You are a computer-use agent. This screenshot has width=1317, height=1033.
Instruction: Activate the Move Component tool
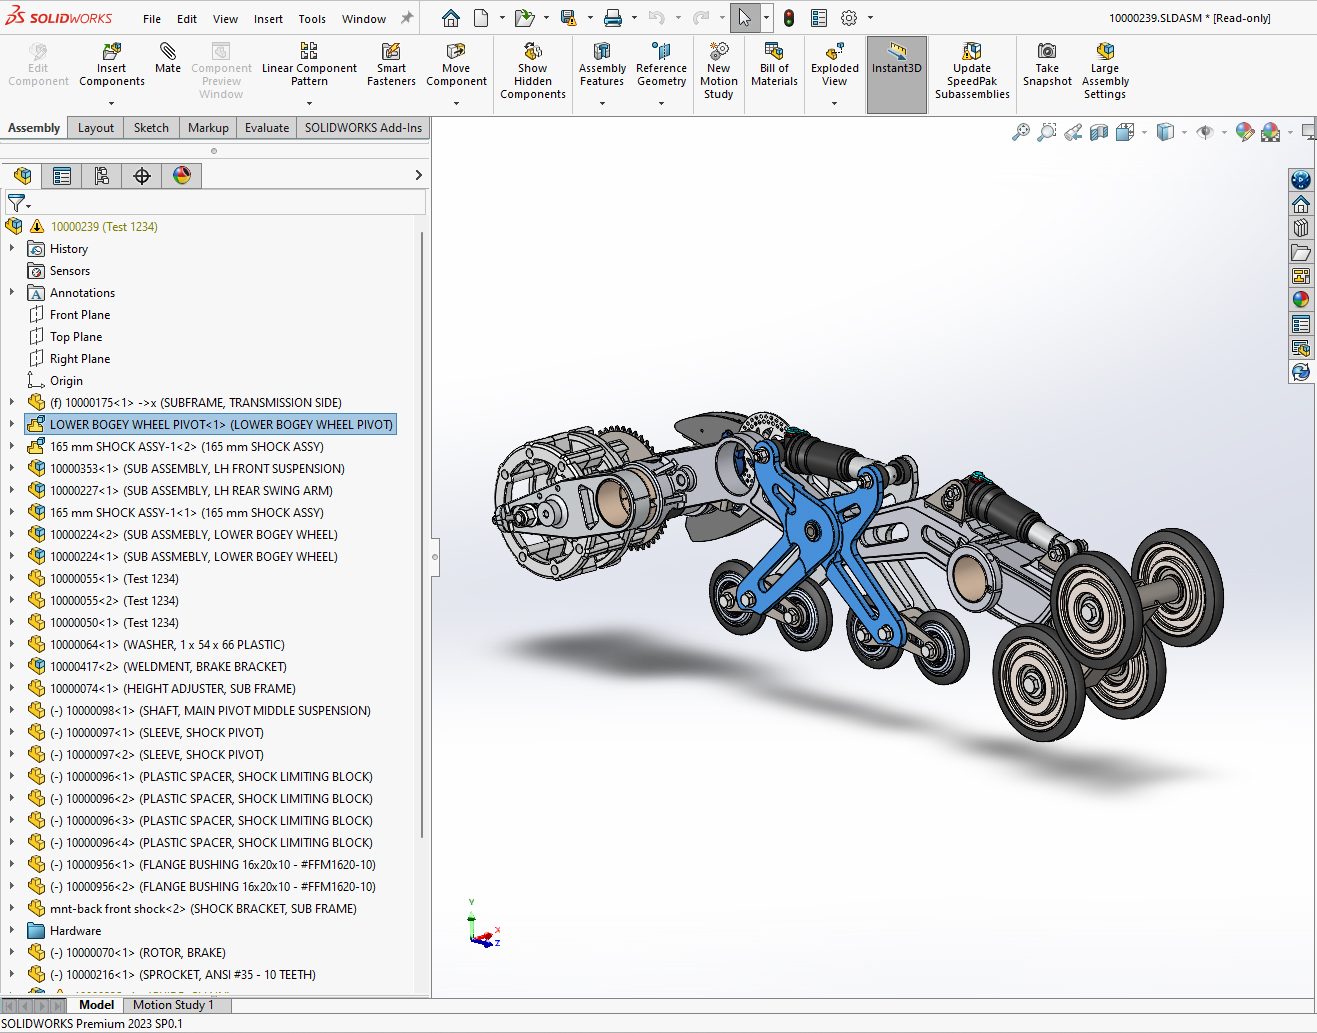coord(456,67)
